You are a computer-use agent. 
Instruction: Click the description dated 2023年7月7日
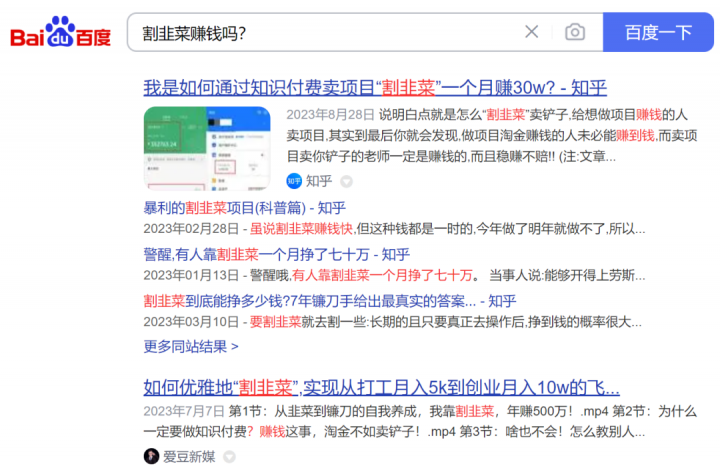click(x=420, y=421)
